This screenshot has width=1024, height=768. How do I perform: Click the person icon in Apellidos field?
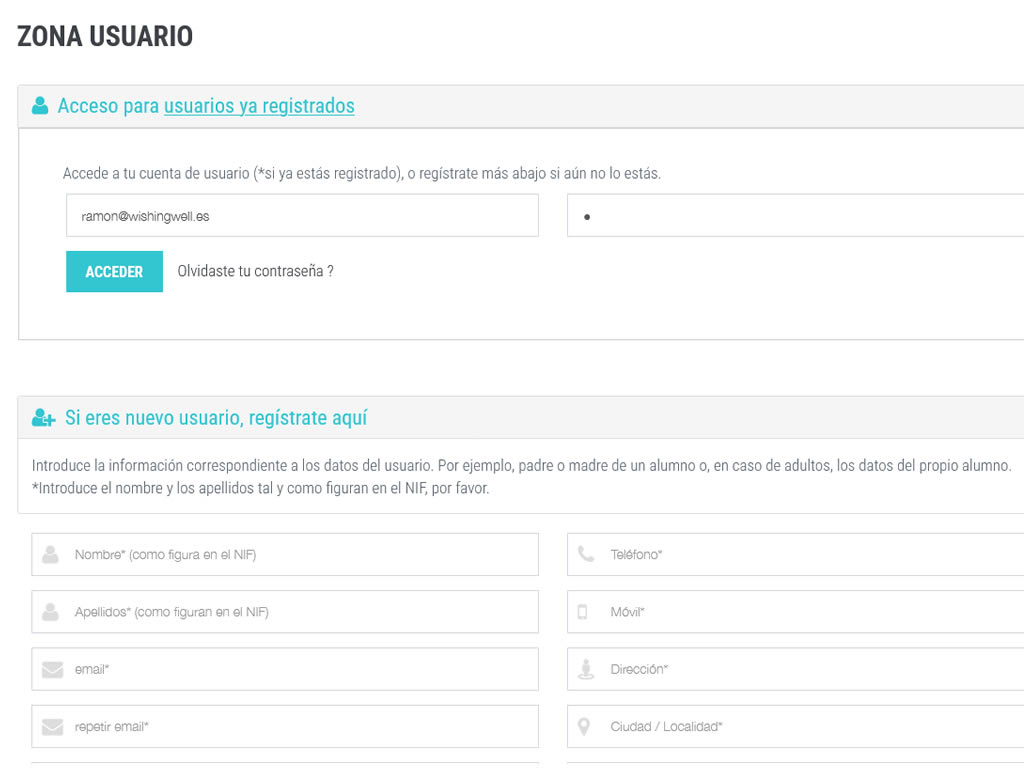pos(51,612)
